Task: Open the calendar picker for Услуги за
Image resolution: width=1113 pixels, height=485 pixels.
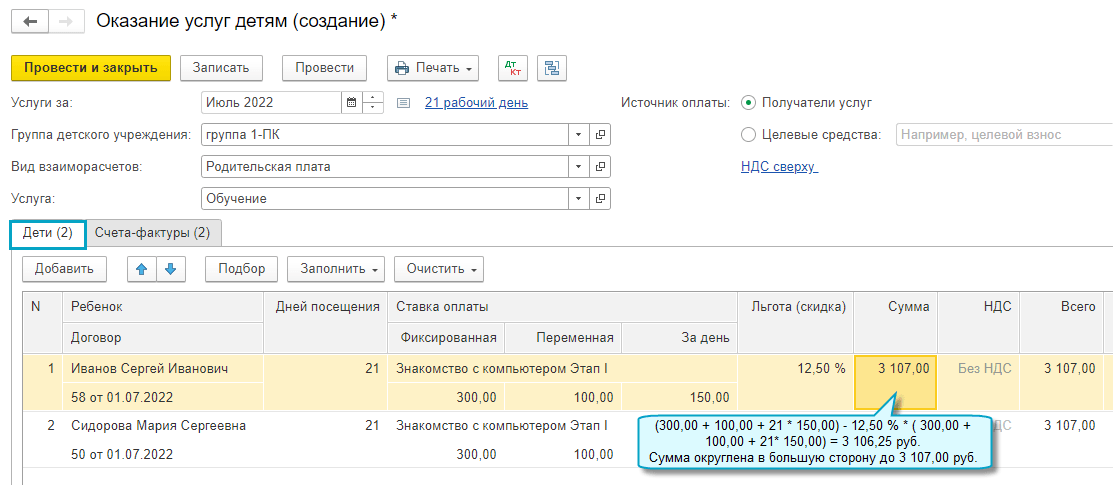Action: pyautogui.click(x=351, y=102)
